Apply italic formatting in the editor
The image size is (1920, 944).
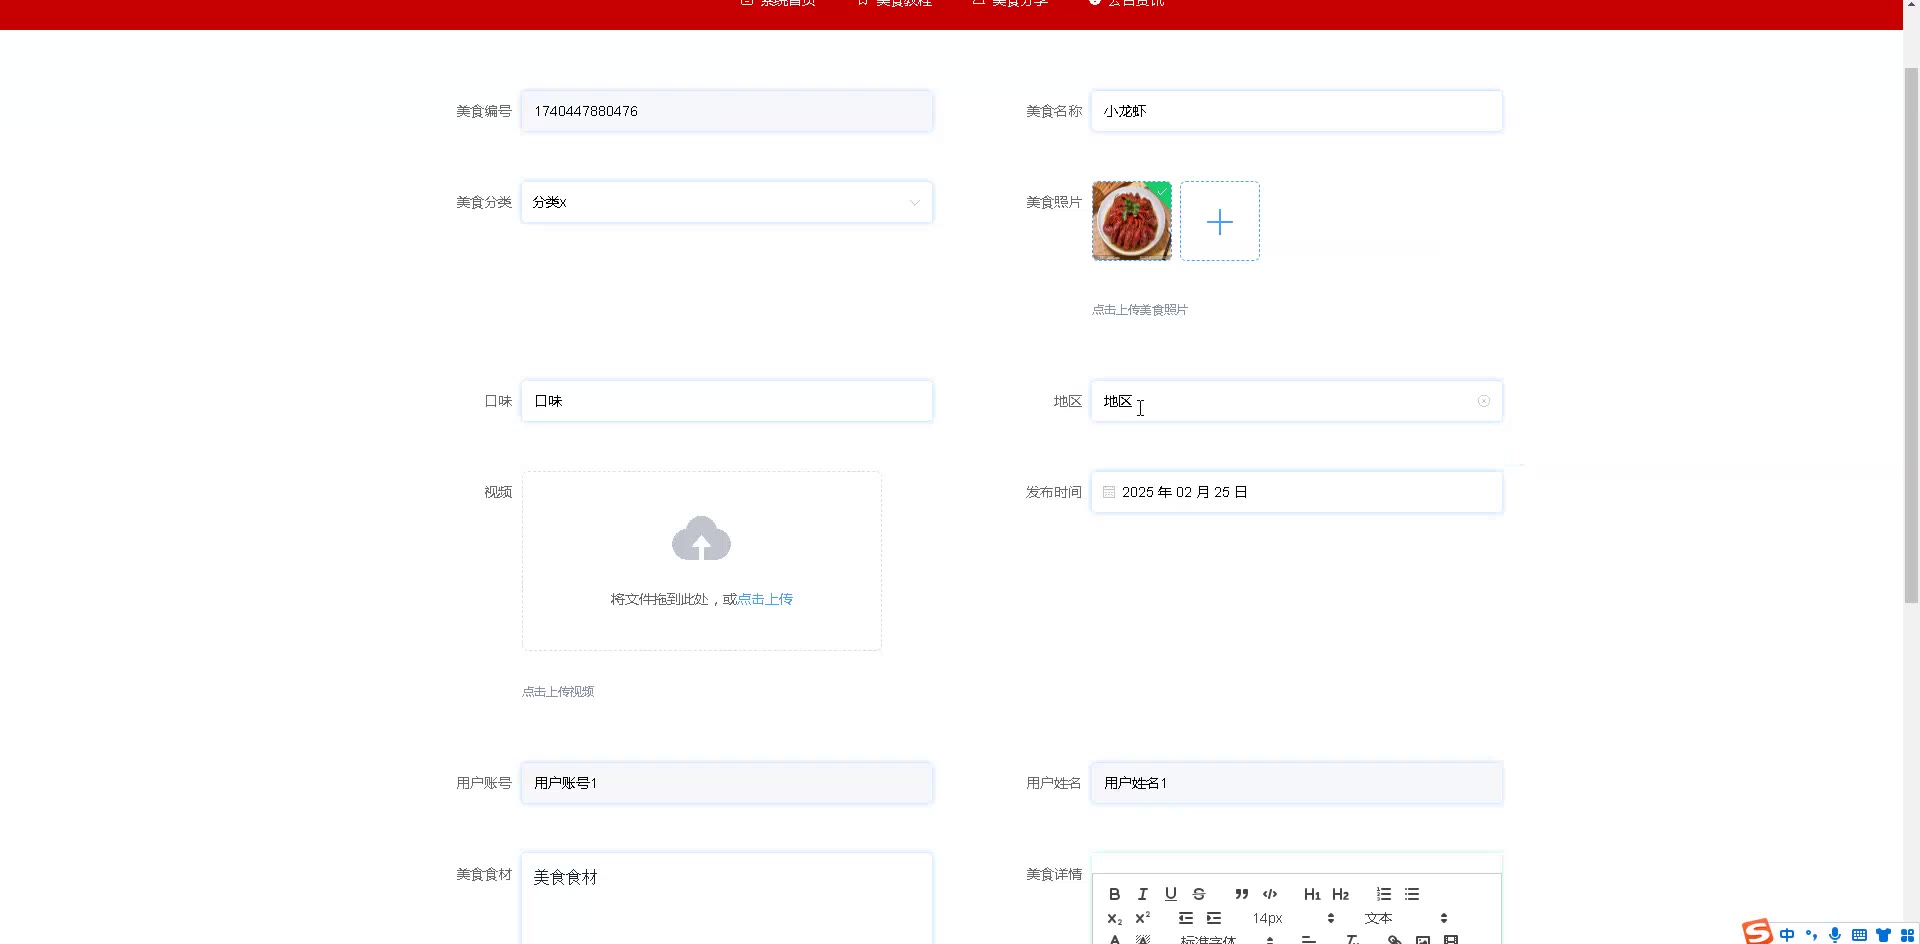pos(1142,894)
